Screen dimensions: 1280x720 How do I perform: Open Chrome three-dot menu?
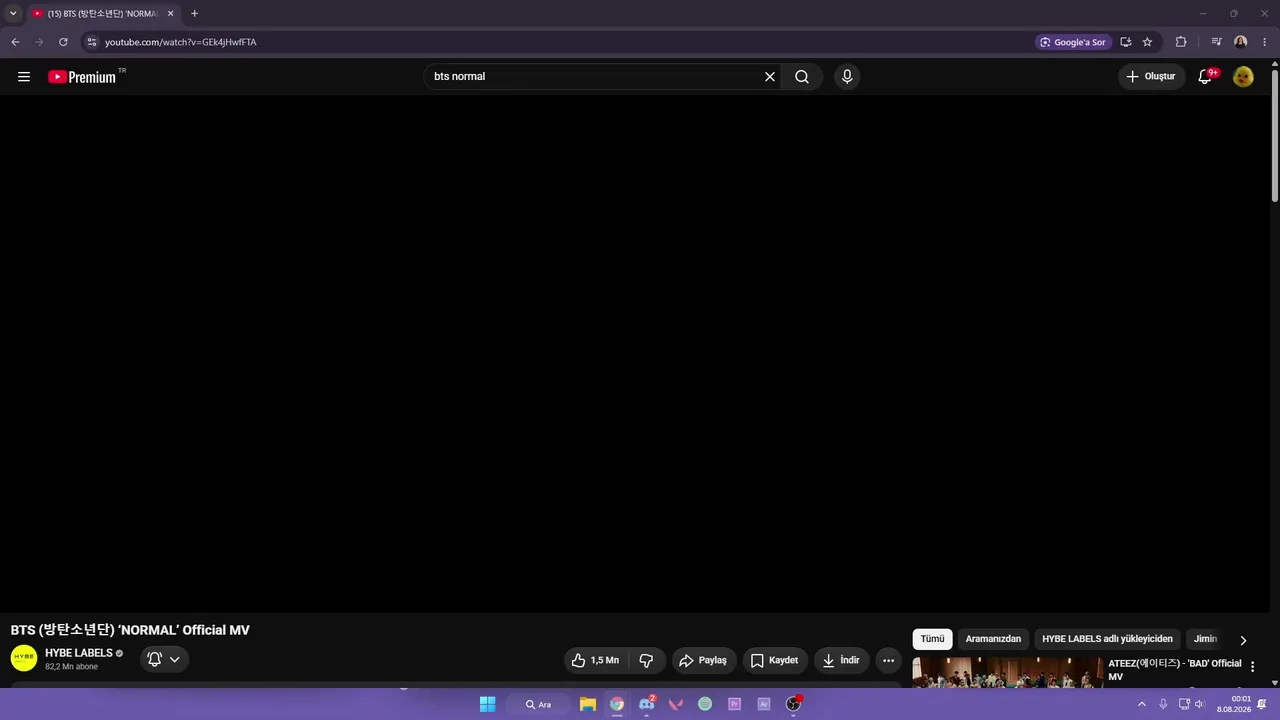pos(1265,42)
